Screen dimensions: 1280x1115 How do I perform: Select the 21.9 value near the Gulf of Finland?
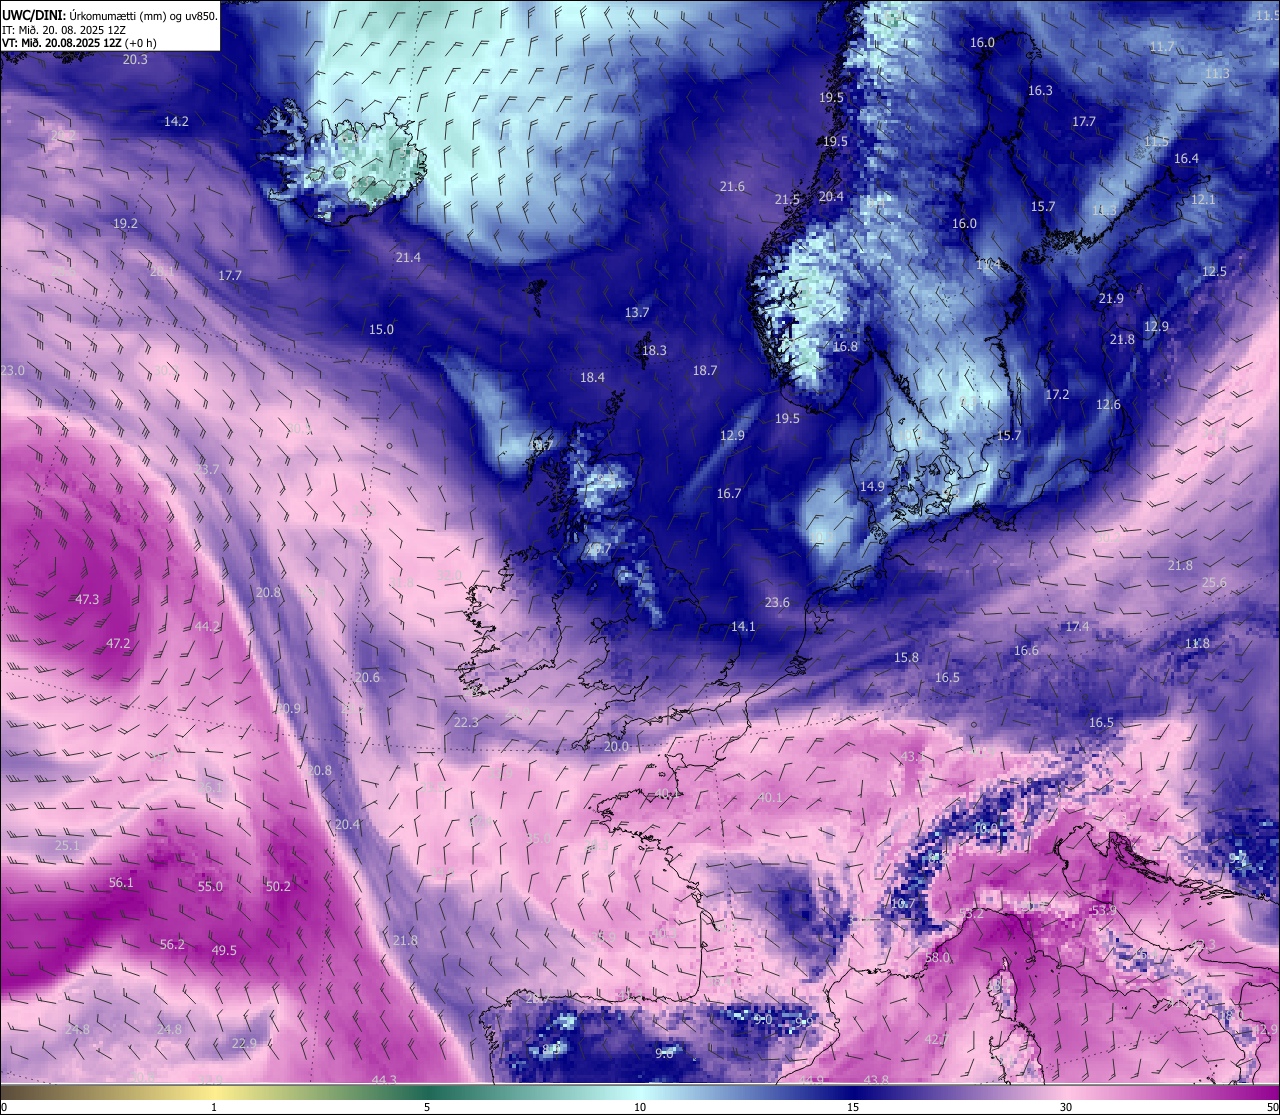tap(1111, 299)
